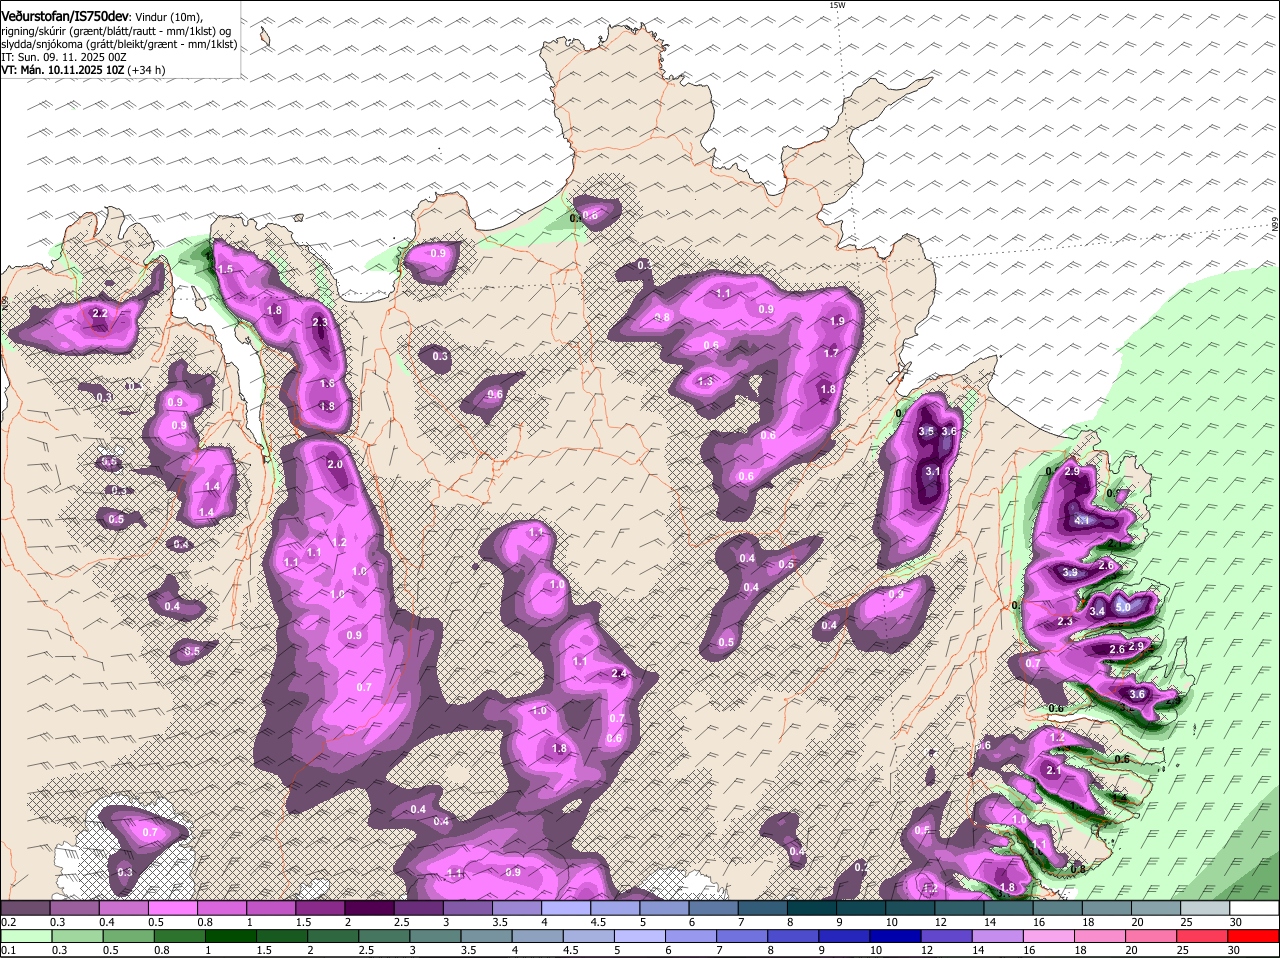The height and width of the screenshot is (958, 1280).
Task: Select the 'slydda/snjókoma' description line
Action: [119, 45]
